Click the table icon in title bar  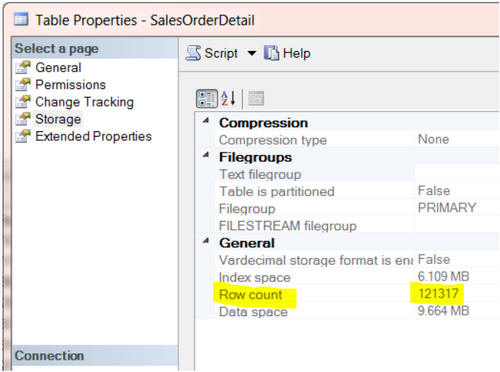pyautogui.click(x=21, y=19)
